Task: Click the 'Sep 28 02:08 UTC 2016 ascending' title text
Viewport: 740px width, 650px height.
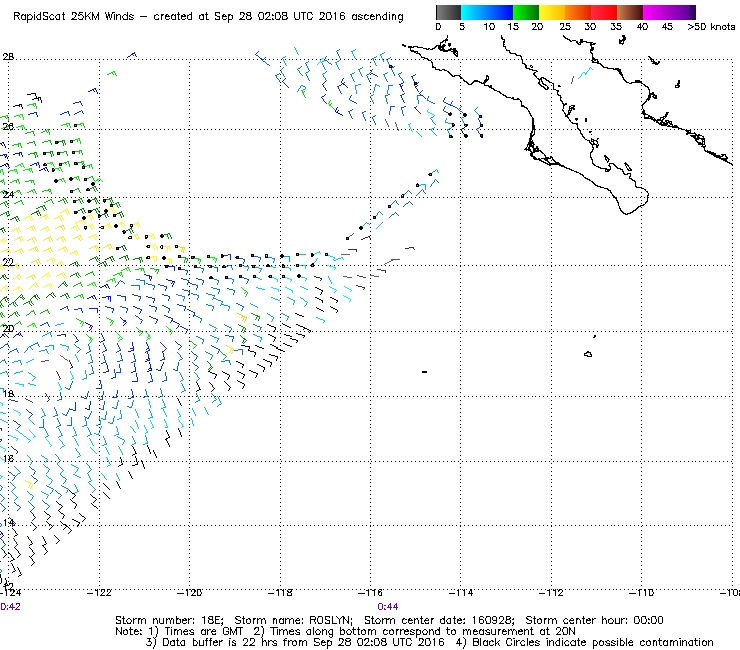Action: point(309,17)
